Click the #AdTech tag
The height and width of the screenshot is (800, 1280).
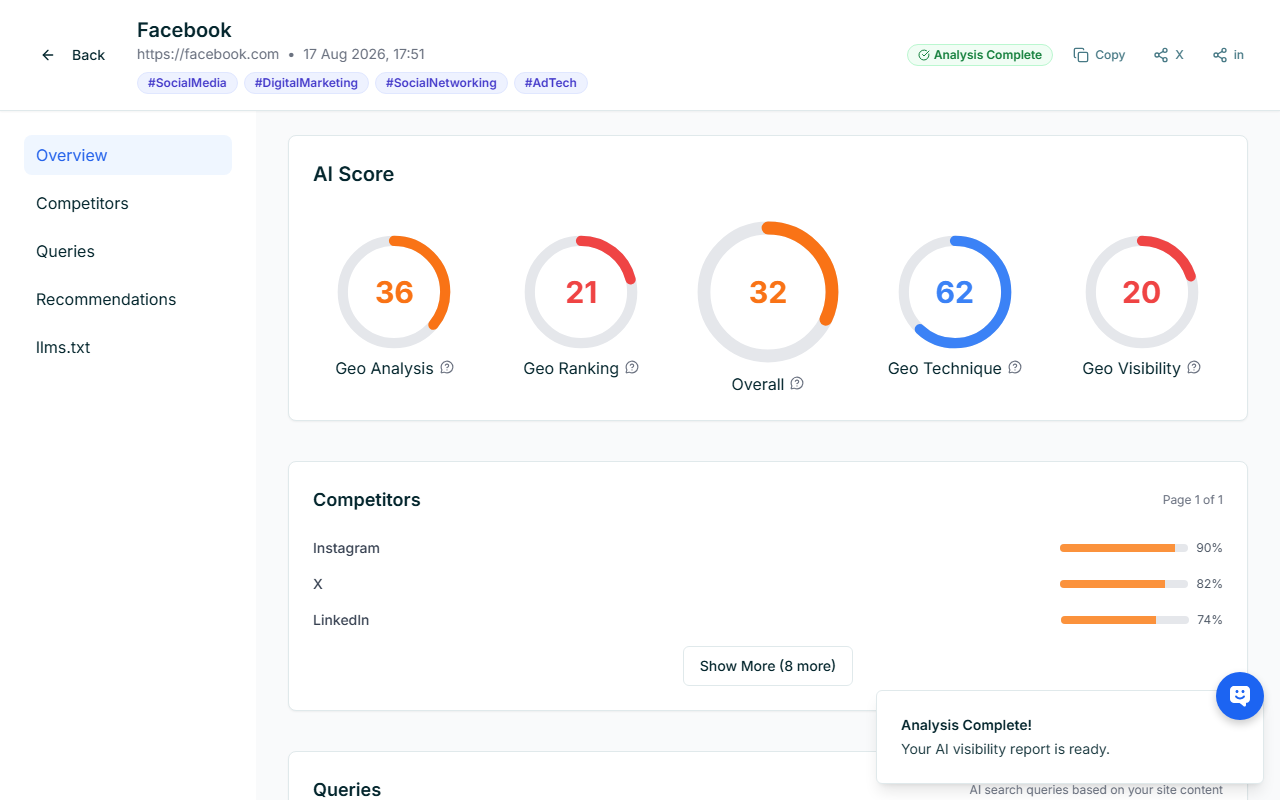point(551,83)
